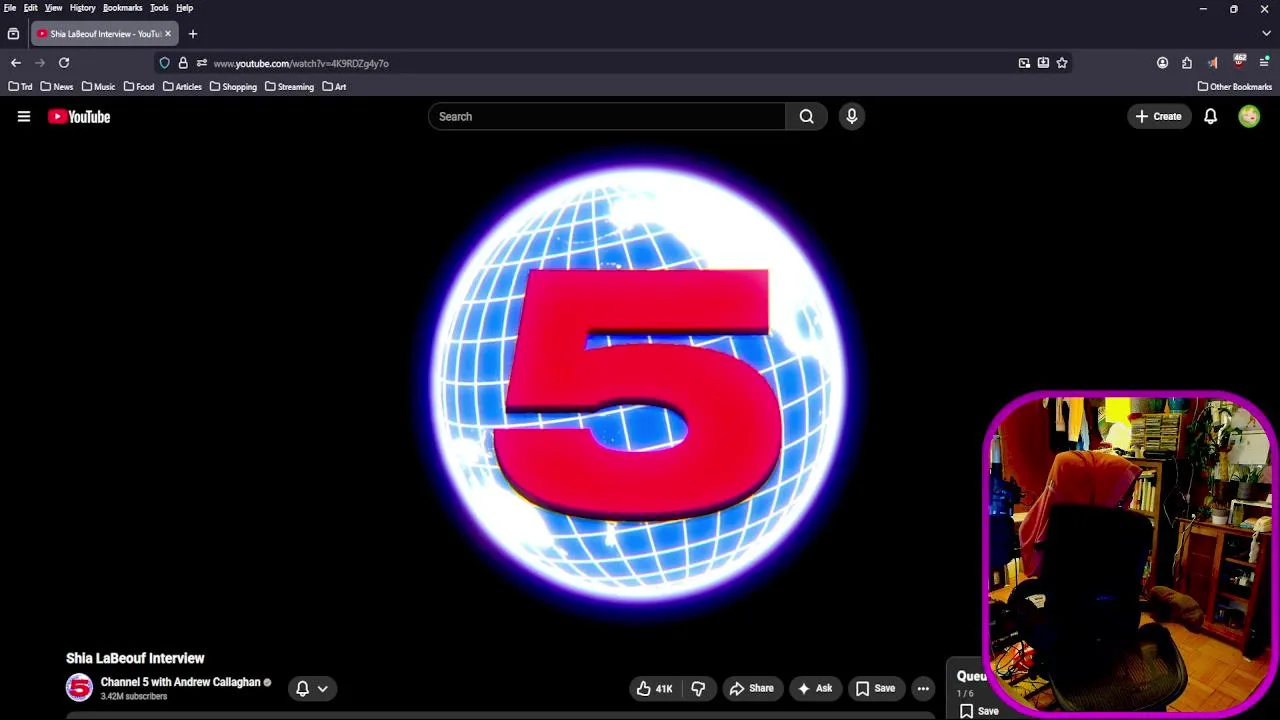The width and height of the screenshot is (1280, 720).
Task: Open Channel 5 with Andrew Callaghan link
Action: click(180, 682)
